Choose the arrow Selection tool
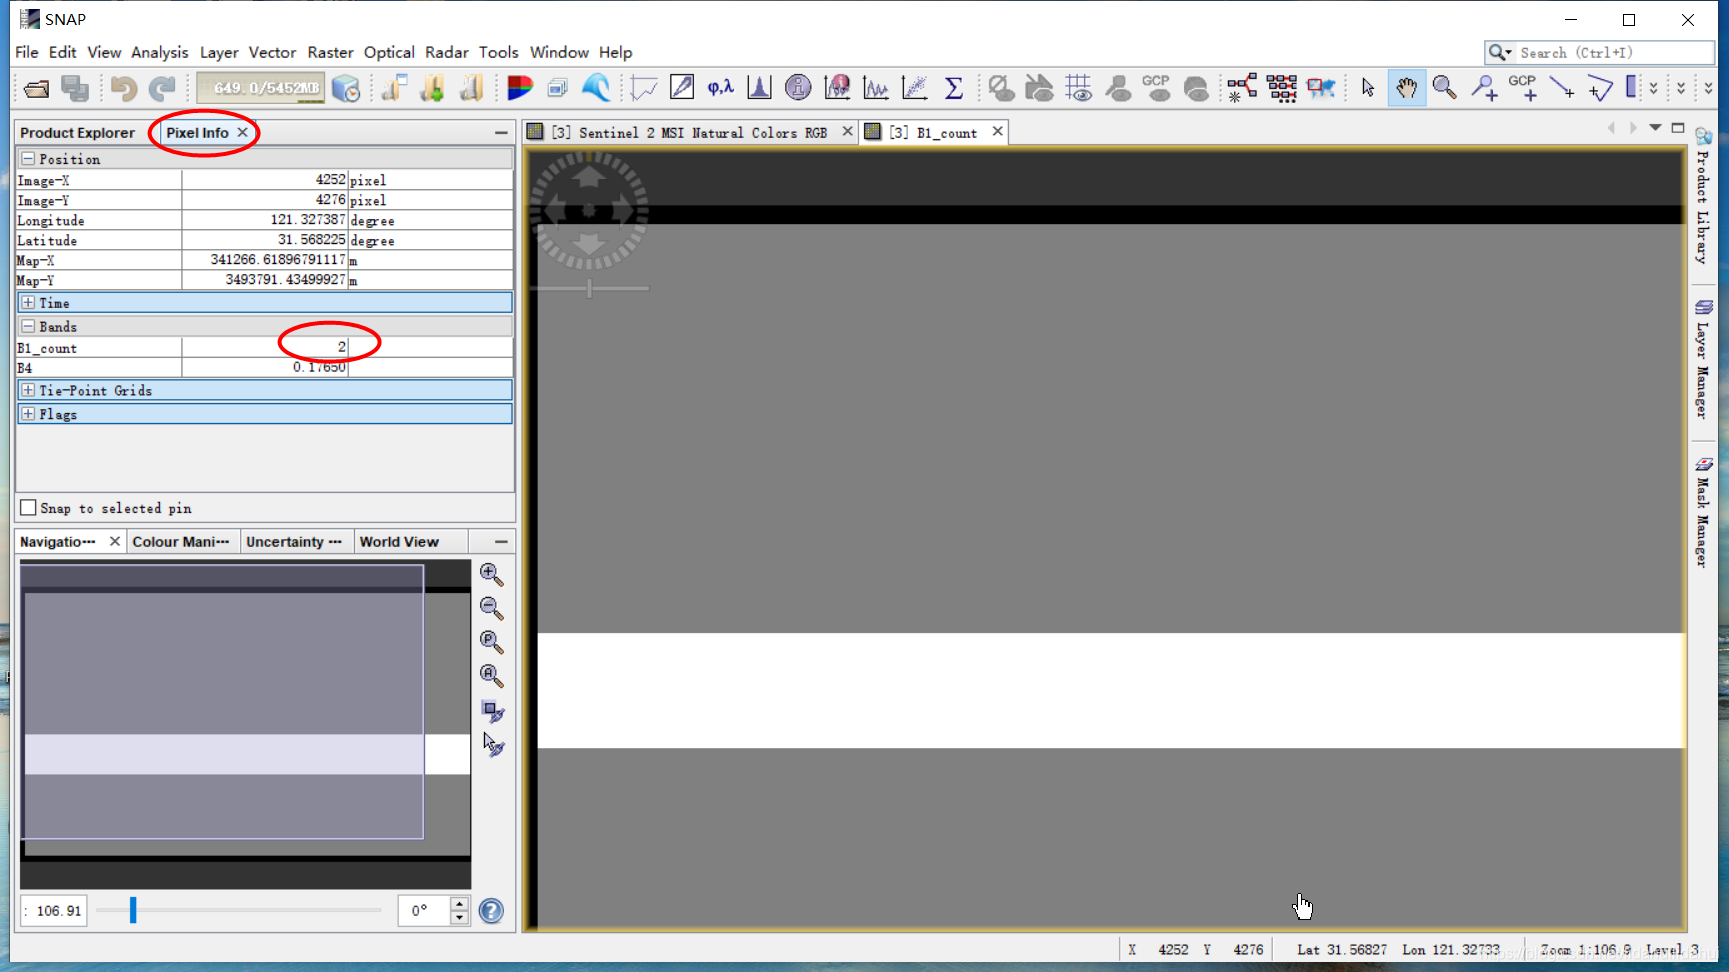 [1368, 88]
